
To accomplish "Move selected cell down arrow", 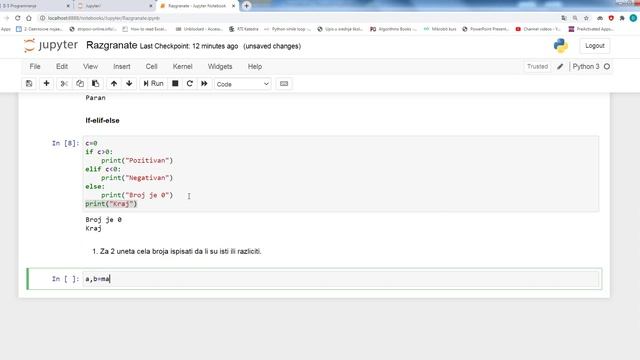I will tap(129, 84).
